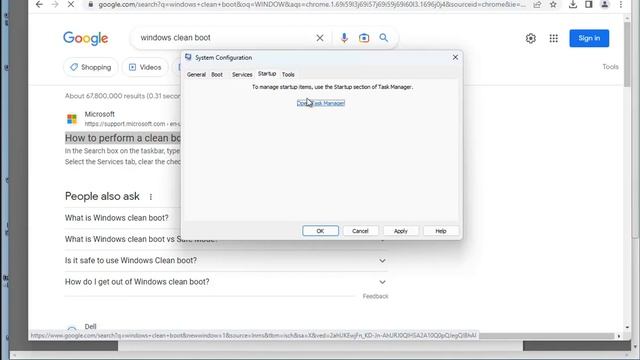Switch to the Services tab

point(242,75)
